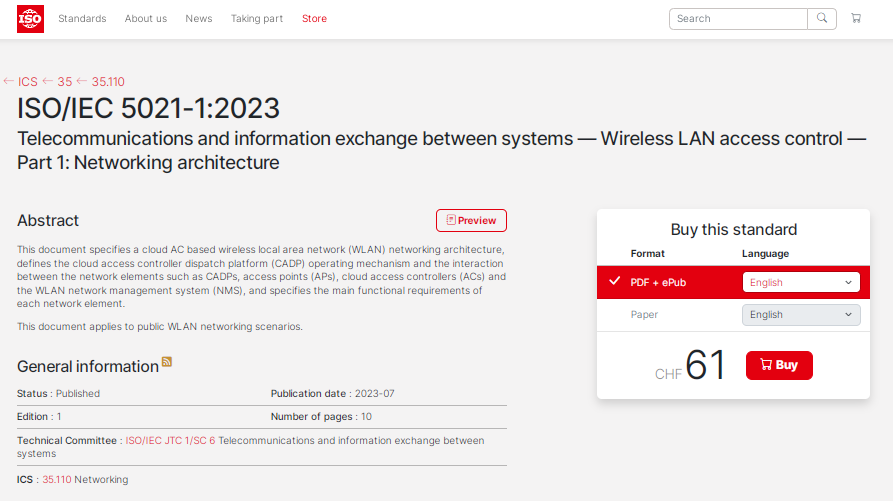This screenshot has width=893, height=501.
Task: Open the Paper language dropdown
Action: coord(800,315)
